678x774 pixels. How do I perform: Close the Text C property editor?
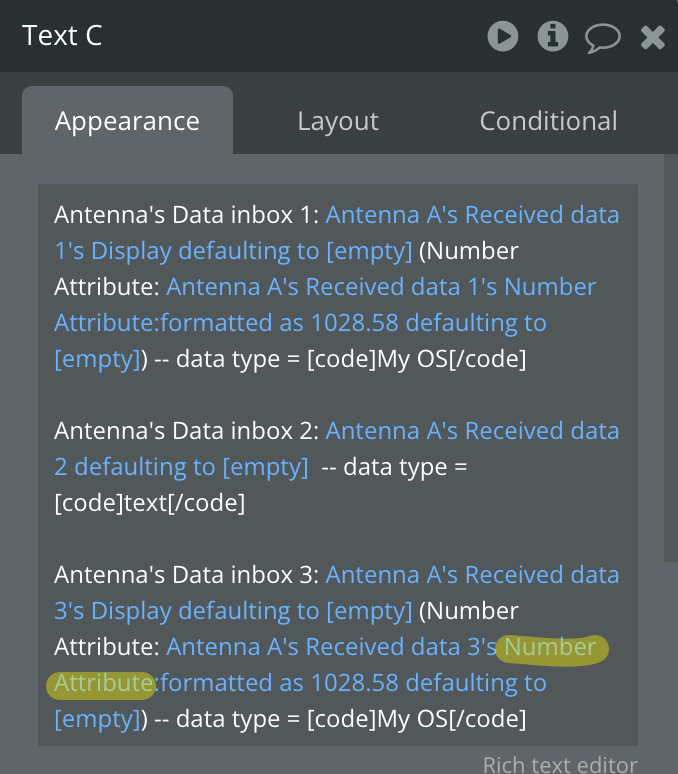pyautogui.click(x=652, y=38)
